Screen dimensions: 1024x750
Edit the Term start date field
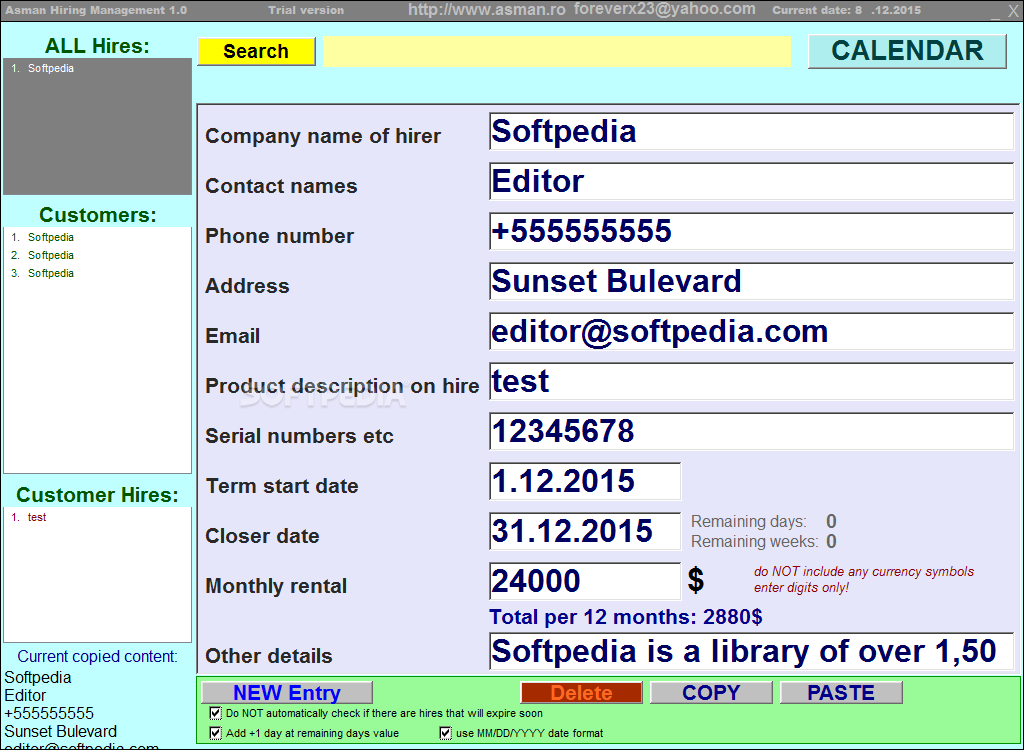[x=584, y=481]
